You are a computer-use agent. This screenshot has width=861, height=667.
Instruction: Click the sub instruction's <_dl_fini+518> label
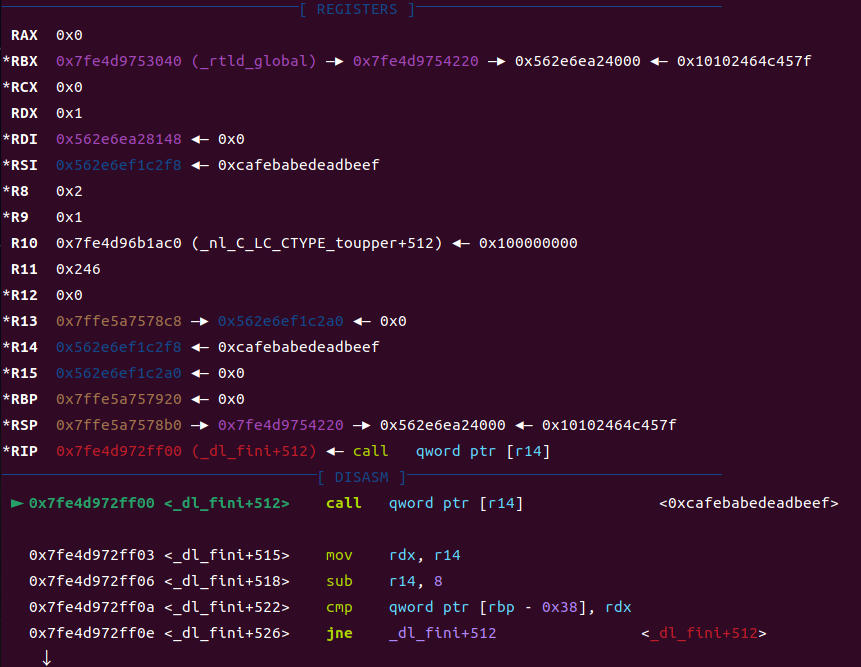pos(226,581)
